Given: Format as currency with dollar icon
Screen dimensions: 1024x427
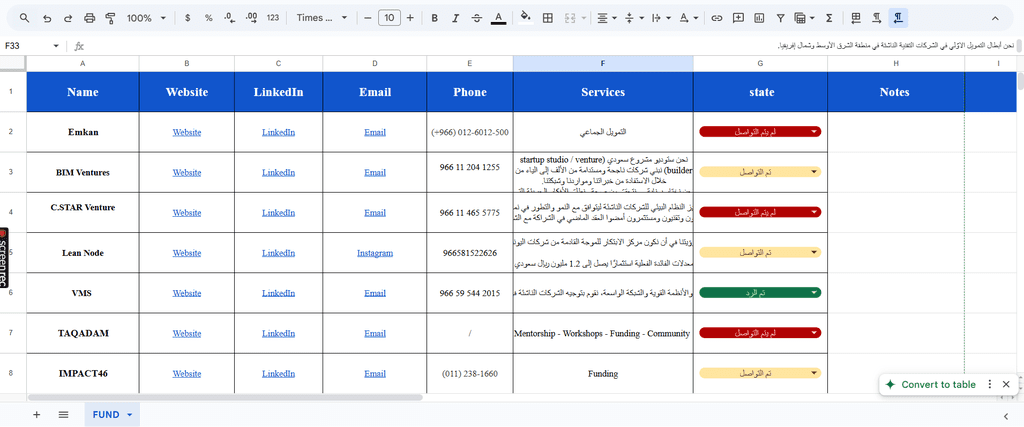Looking at the screenshot, I should pyautogui.click(x=187, y=18).
